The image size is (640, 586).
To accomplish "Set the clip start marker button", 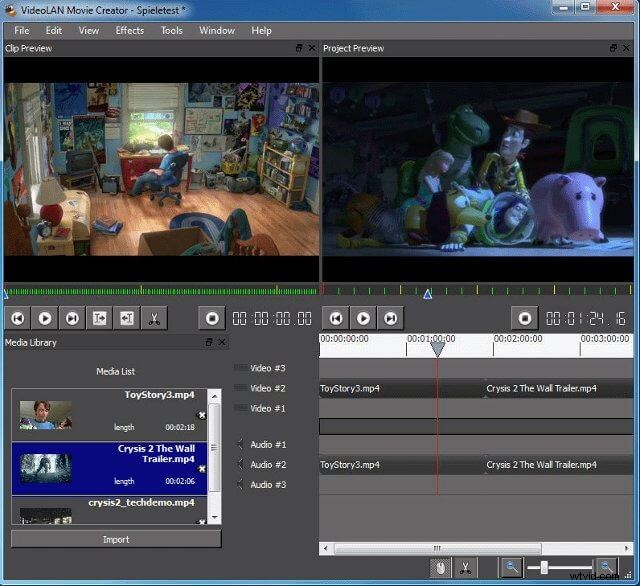I will point(100,318).
